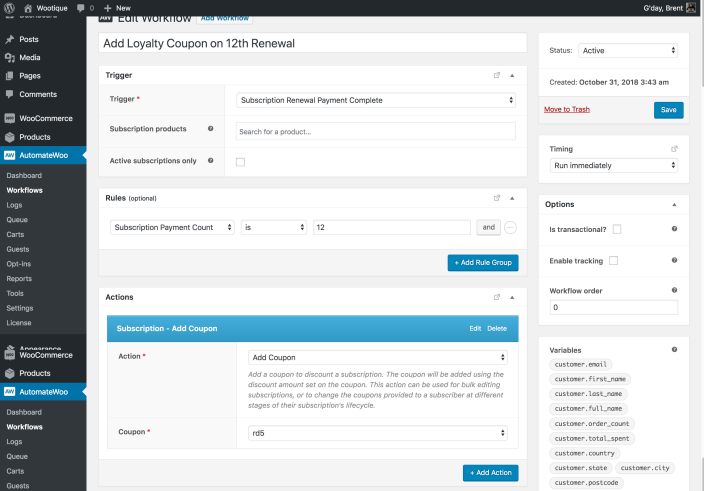704x491 pixels.
Task: Open the comments bubble in admin bar
Action: [82, 8]
